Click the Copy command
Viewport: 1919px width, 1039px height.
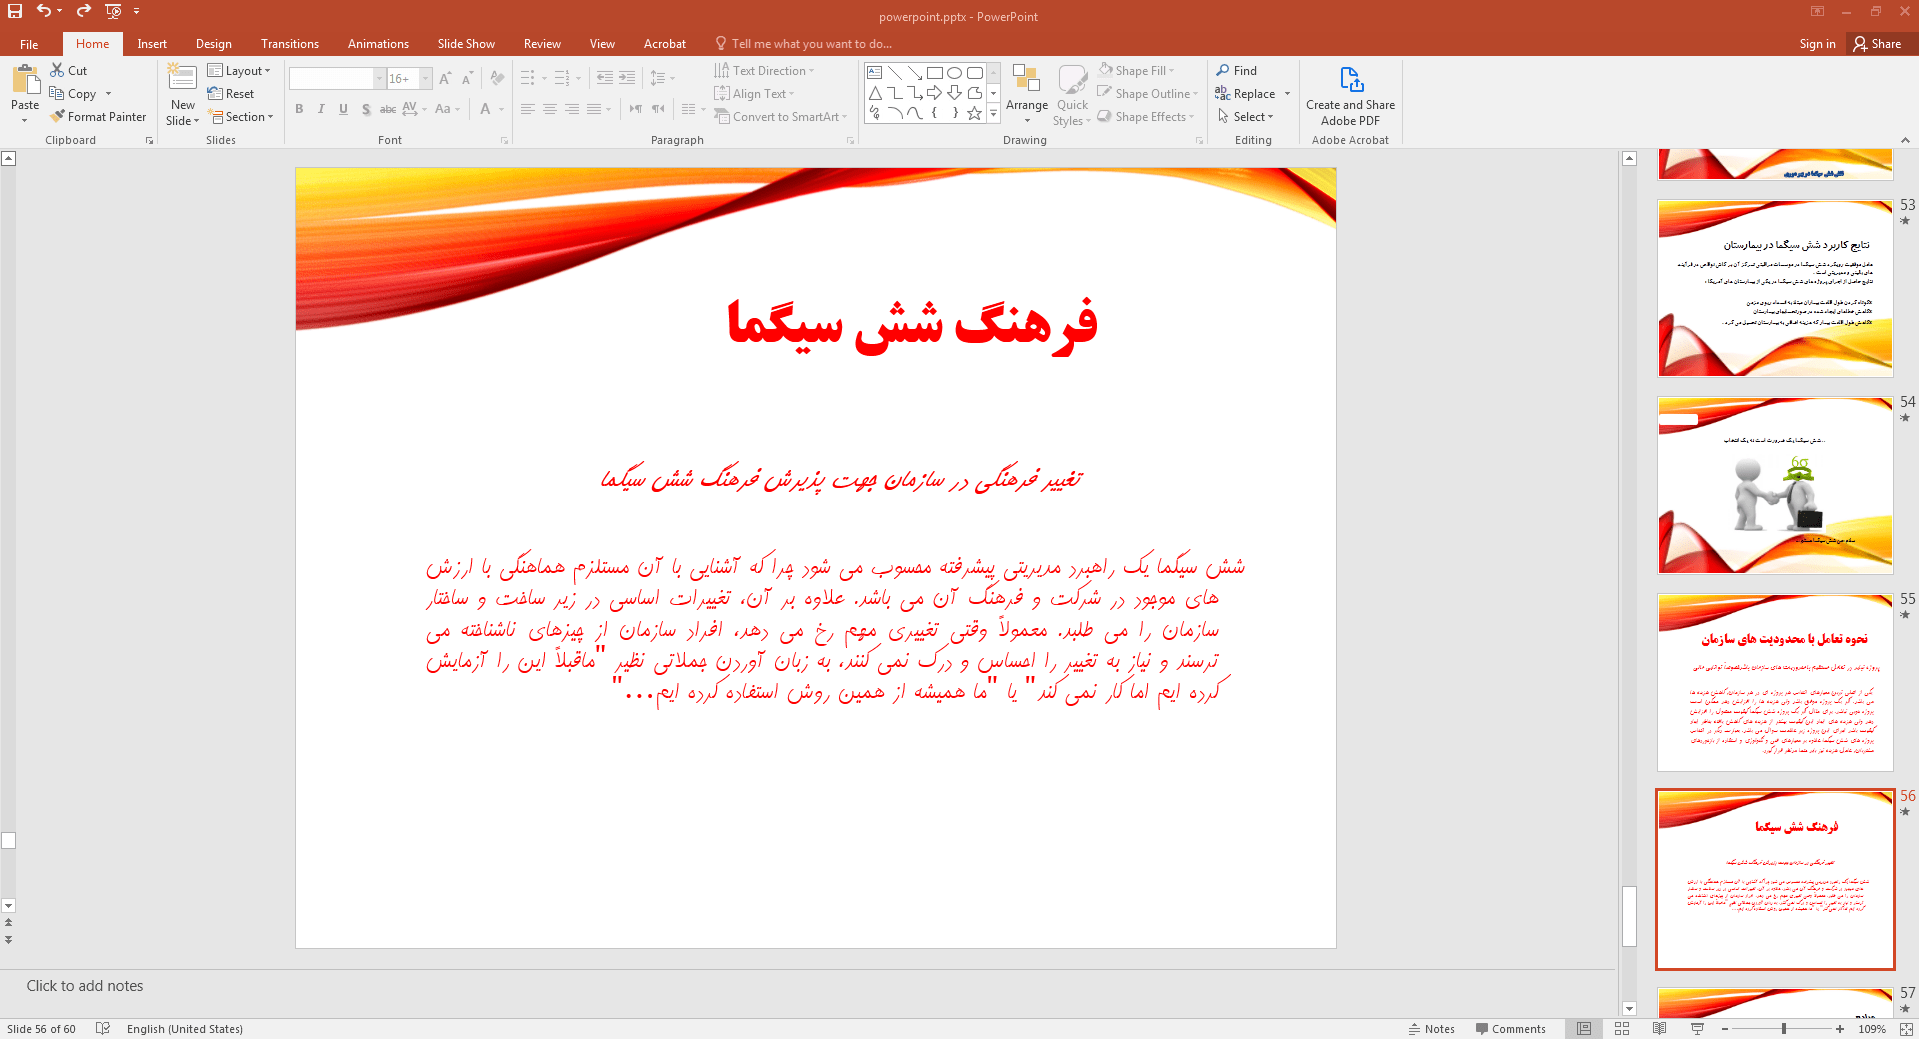73,94
